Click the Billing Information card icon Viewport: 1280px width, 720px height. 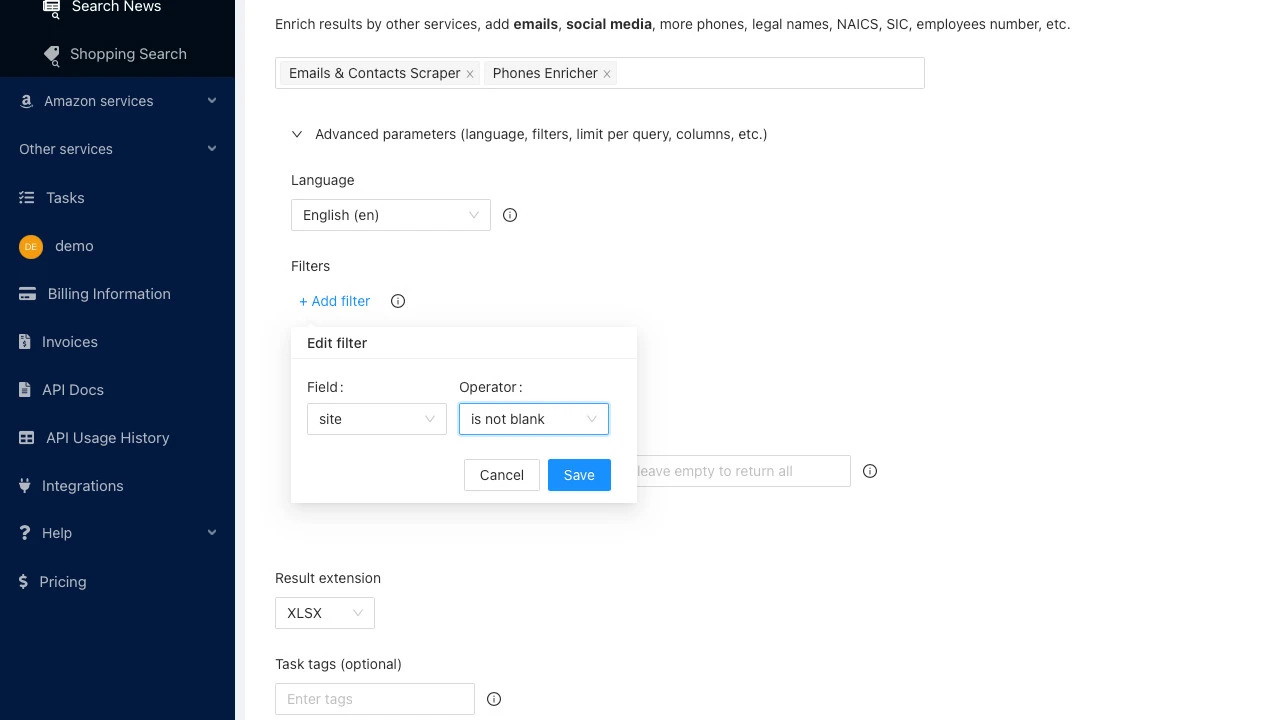(x=28, y=294)
